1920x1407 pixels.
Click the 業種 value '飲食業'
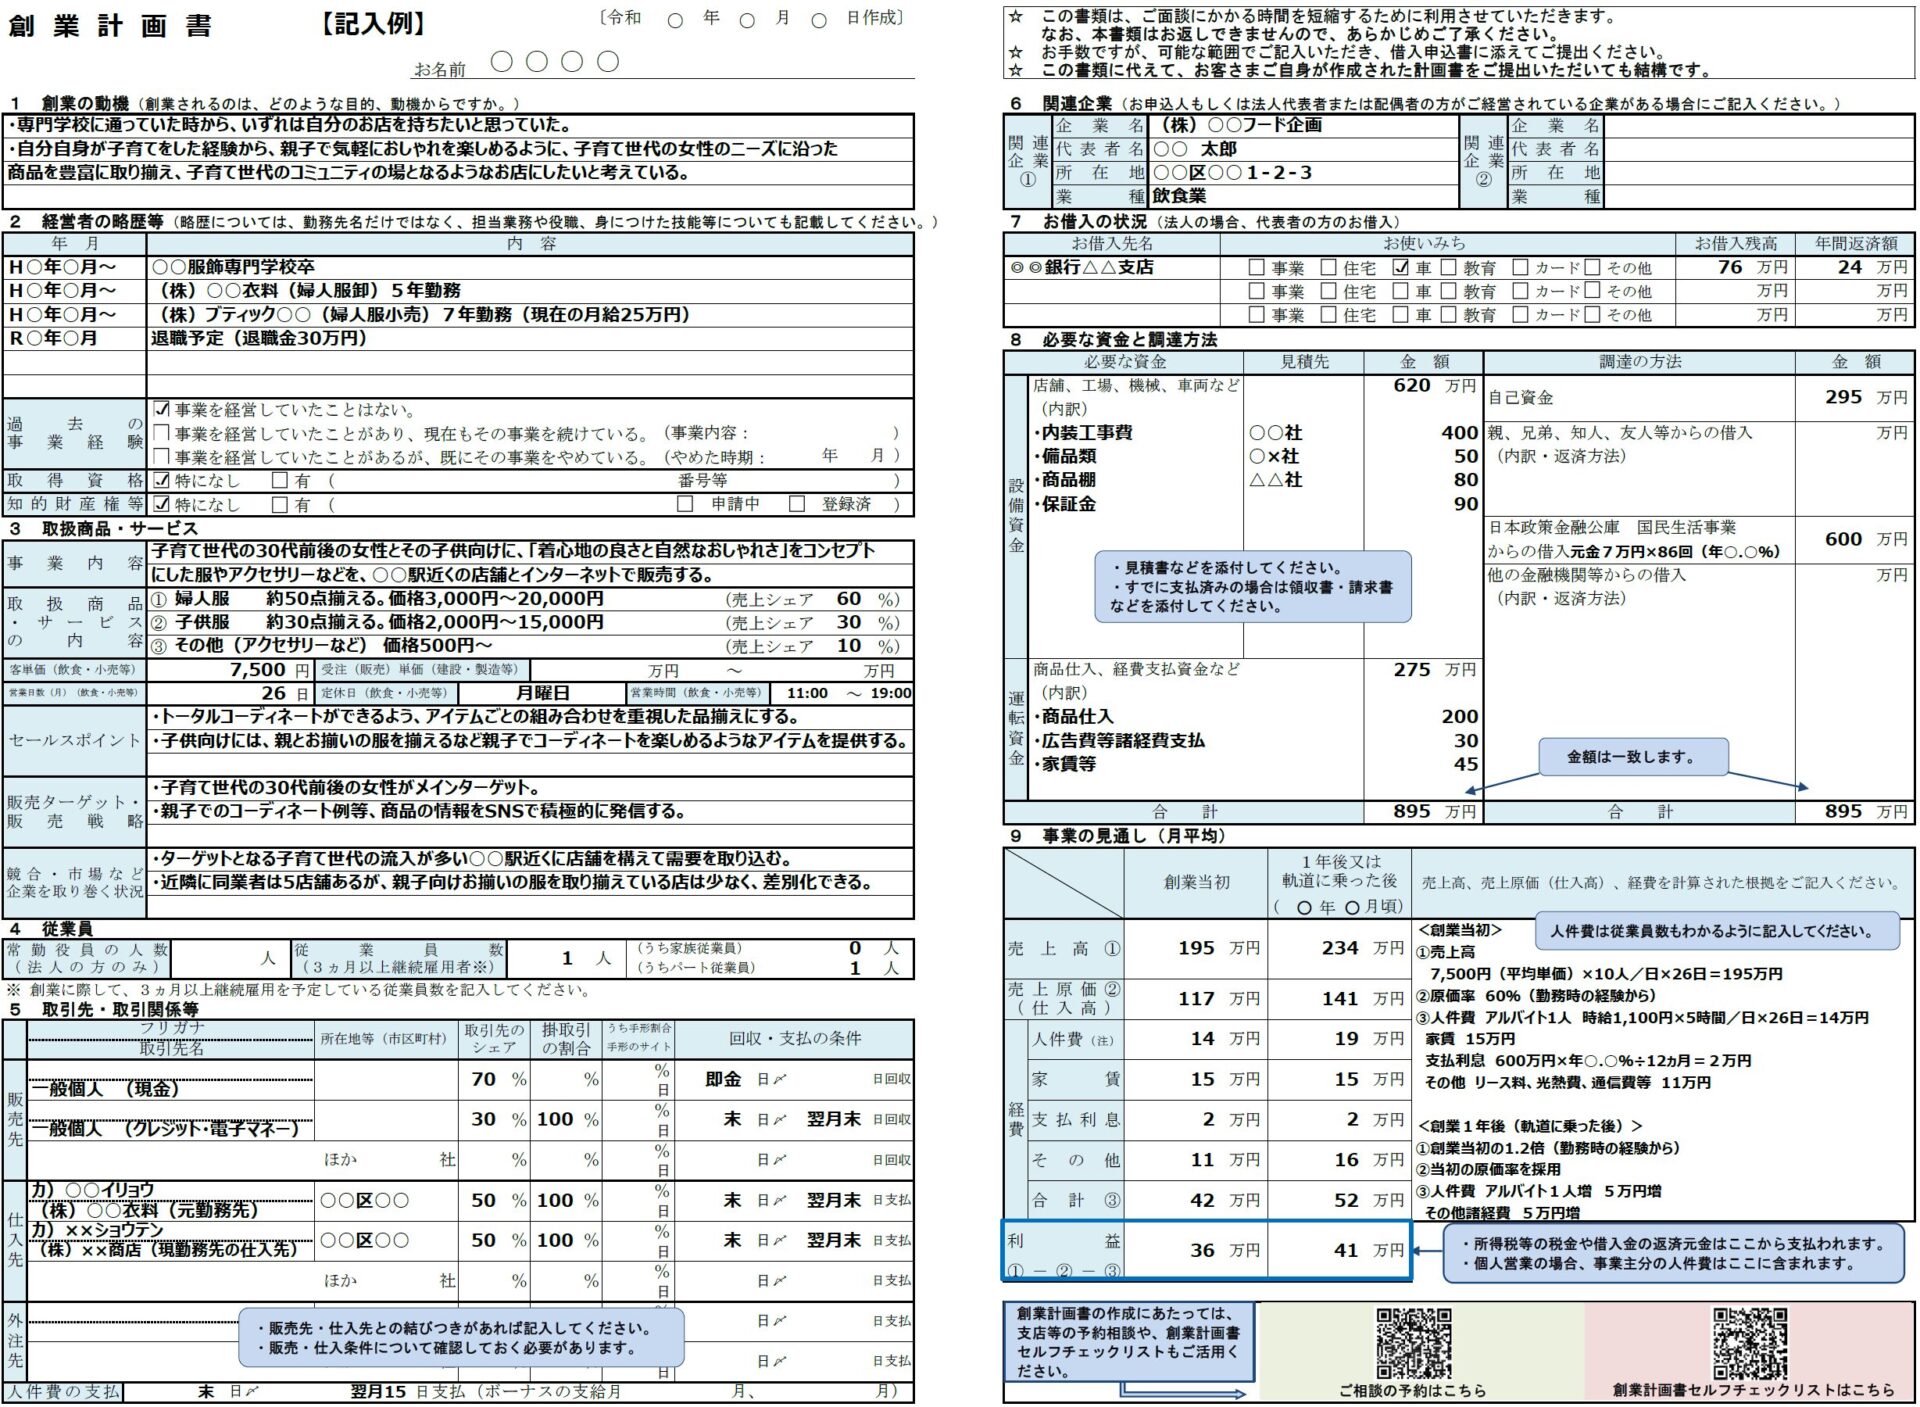click(x=1179, y=196)
